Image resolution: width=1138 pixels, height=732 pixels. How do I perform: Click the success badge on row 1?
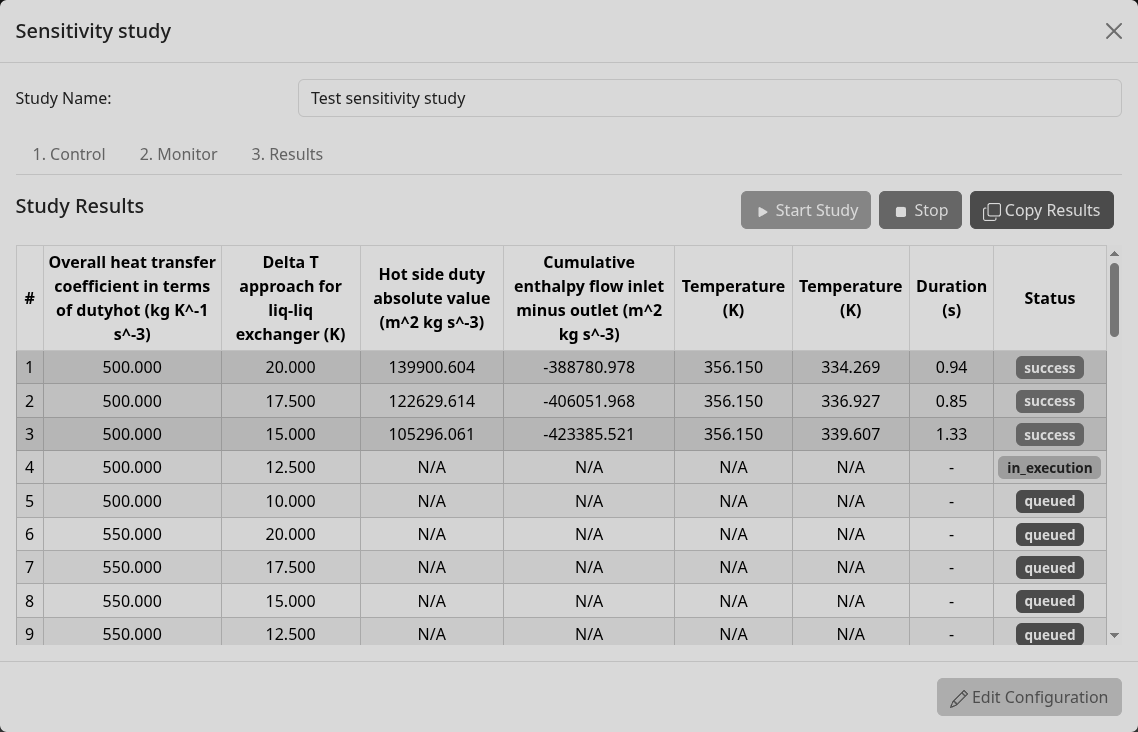point(1049,367)
